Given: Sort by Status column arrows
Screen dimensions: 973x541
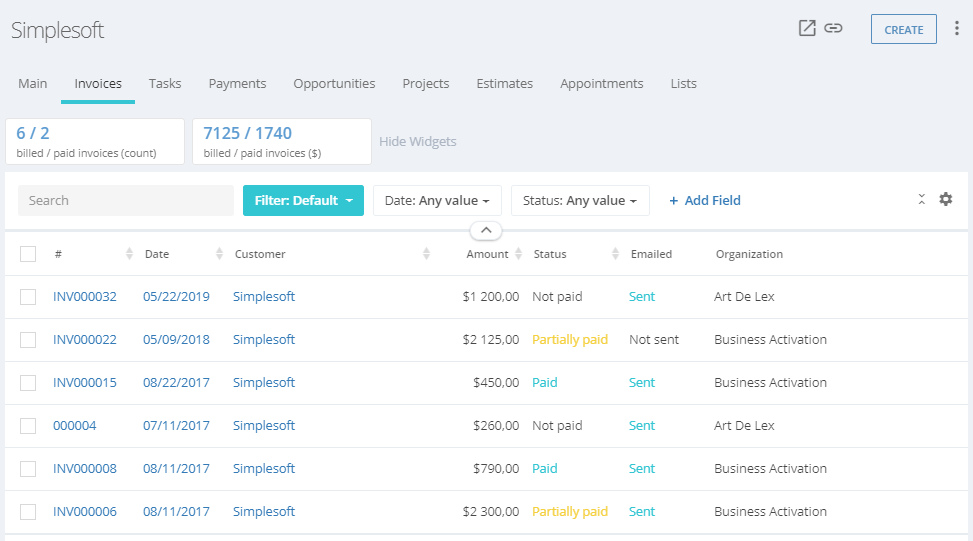Looking at the screenshot, I should pos(615,254).
